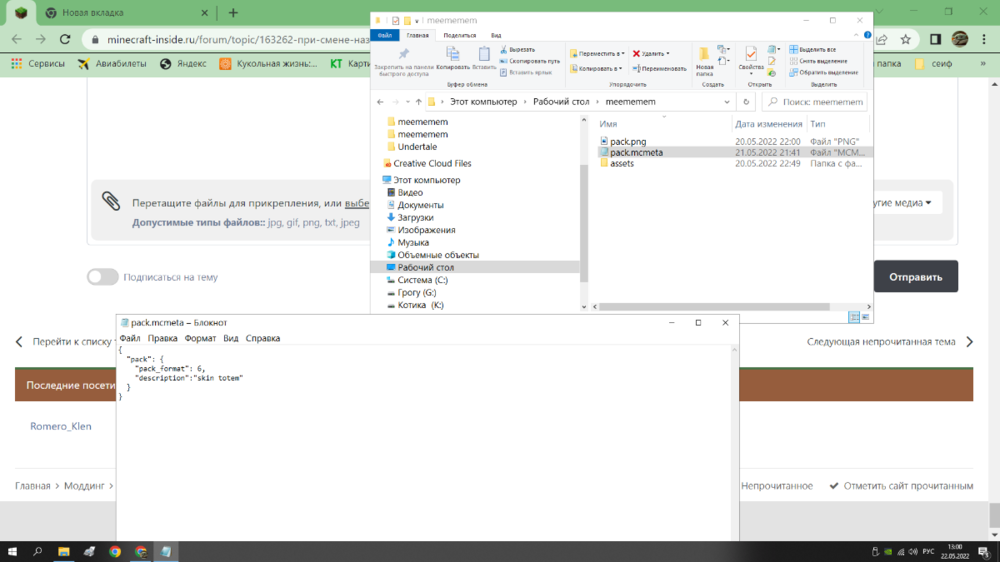Screen dimensions: 1000x562
Task: Open Windows Start menu
Action: (x=12, y=552)
